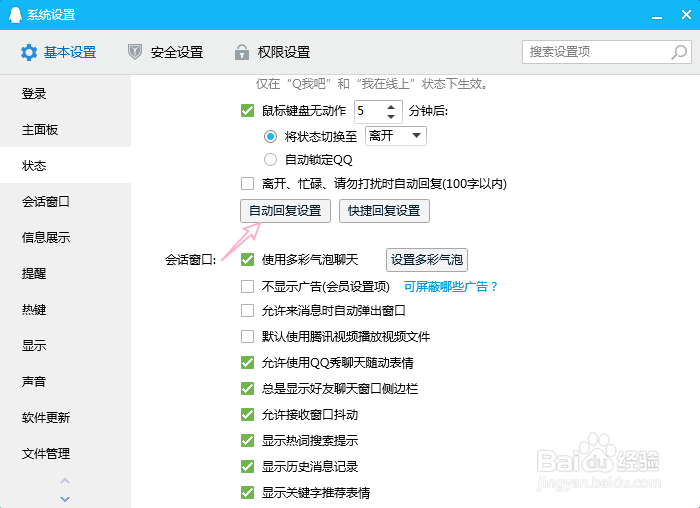Decrease minutes with the stepper down arrow

tap(391, 117)
